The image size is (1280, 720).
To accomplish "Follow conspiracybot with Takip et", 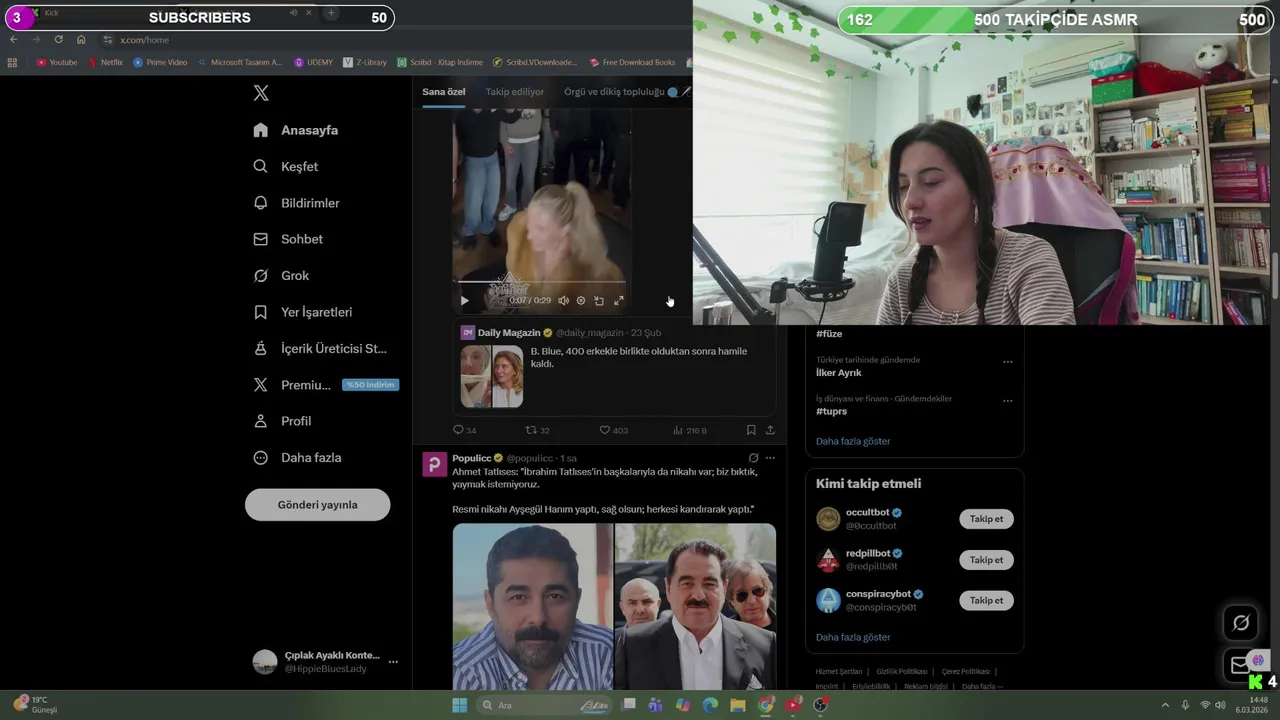I will coord(986,600).
